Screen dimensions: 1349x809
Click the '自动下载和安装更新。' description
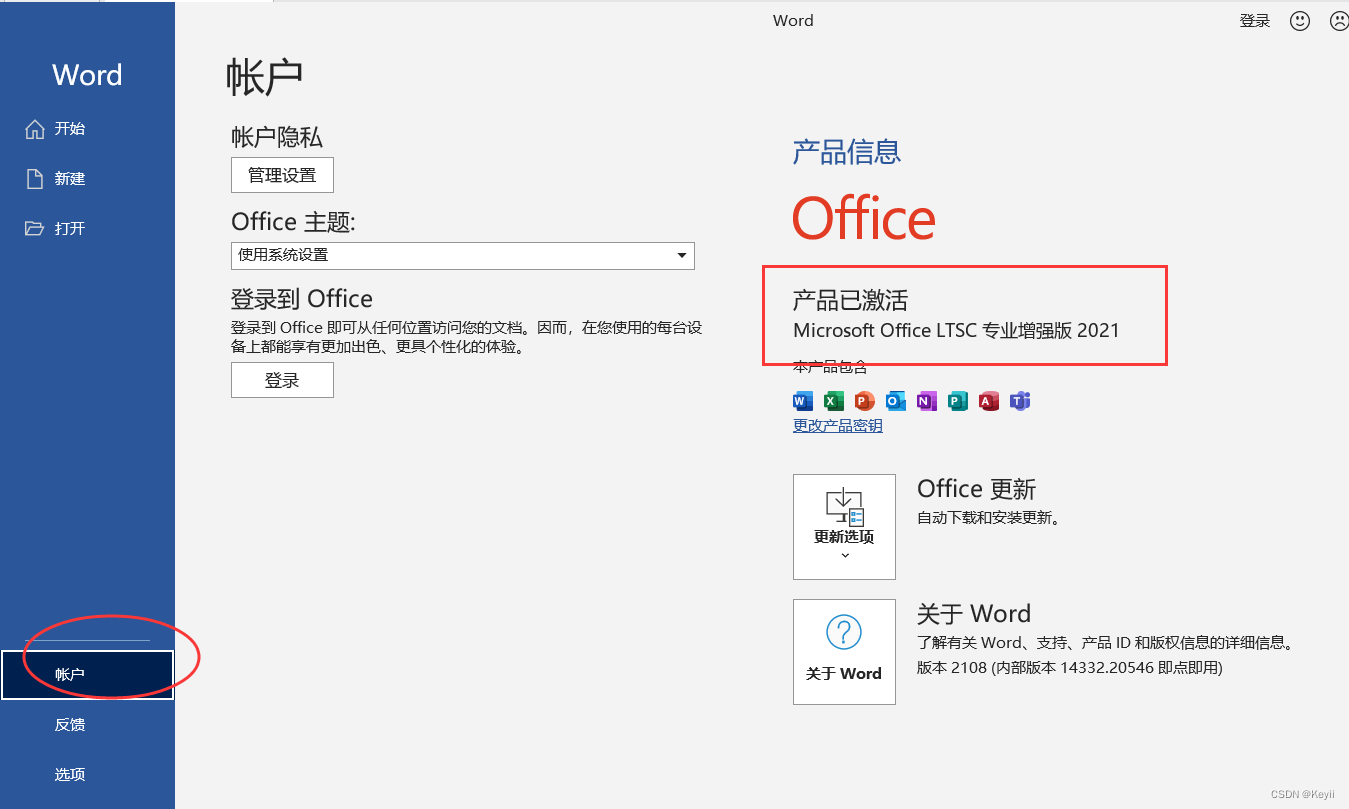[x=988, y=518]
